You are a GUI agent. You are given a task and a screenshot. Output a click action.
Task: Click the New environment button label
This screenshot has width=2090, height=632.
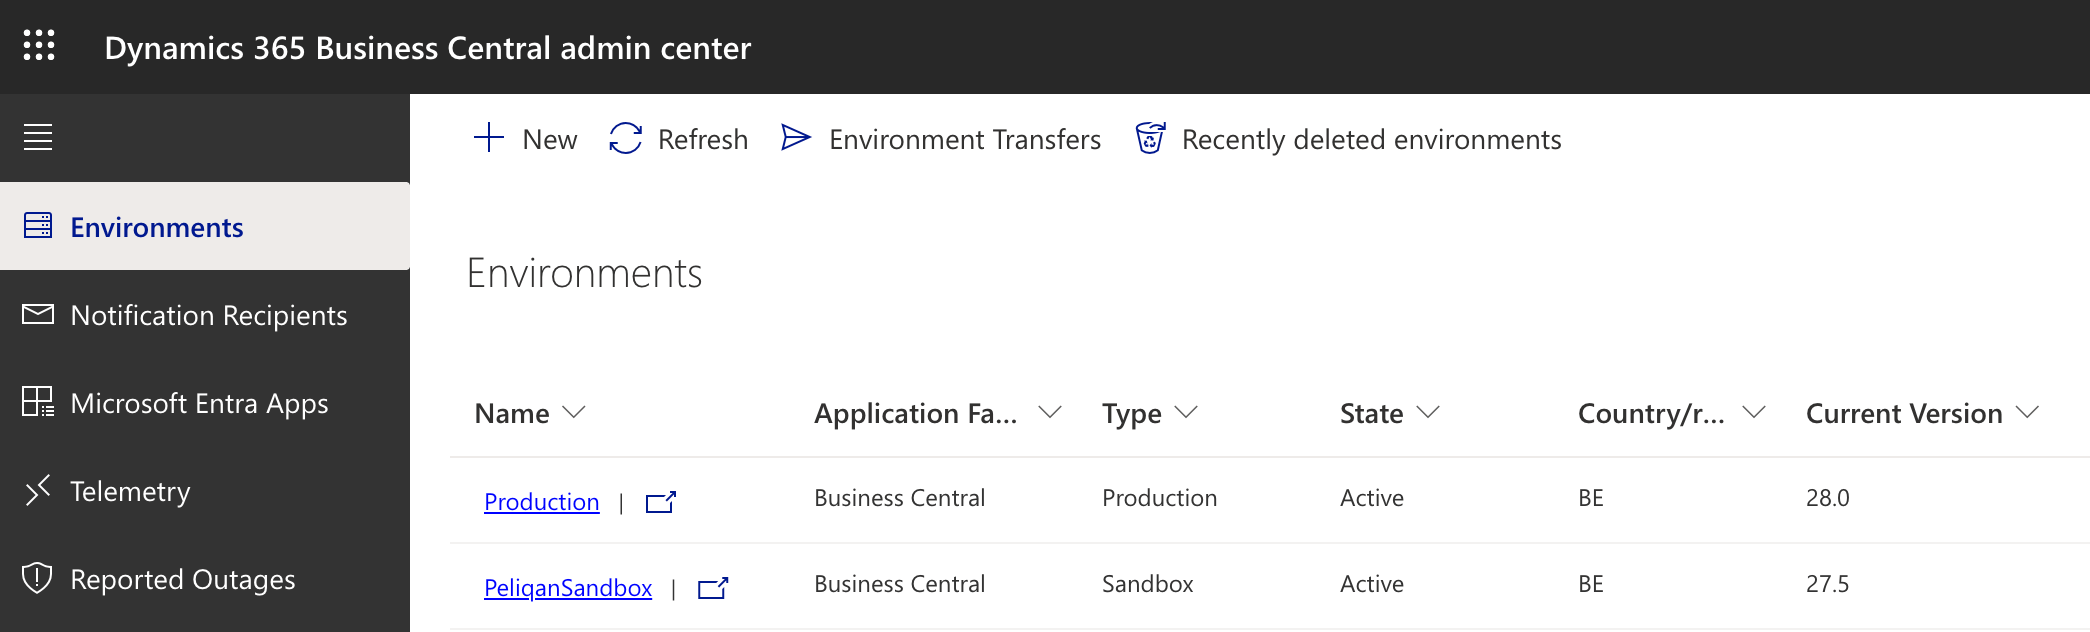[550, 139]
